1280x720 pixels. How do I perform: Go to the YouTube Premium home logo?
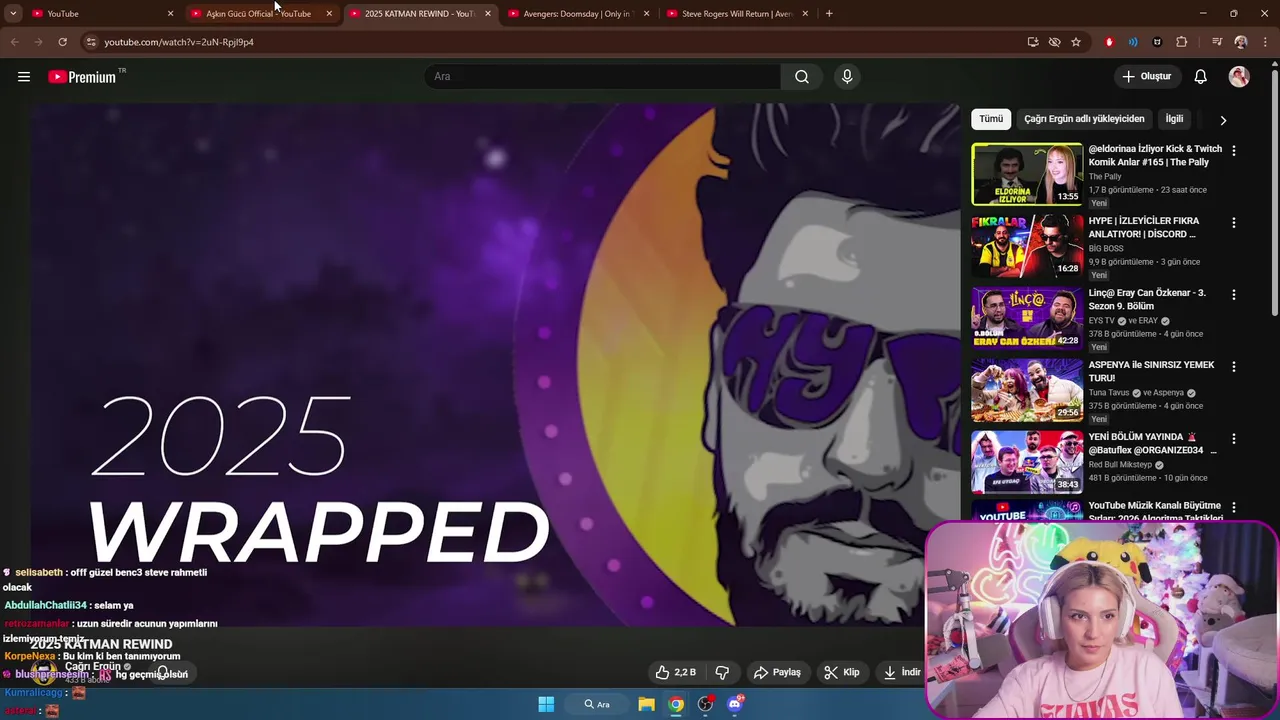[83, 77]
